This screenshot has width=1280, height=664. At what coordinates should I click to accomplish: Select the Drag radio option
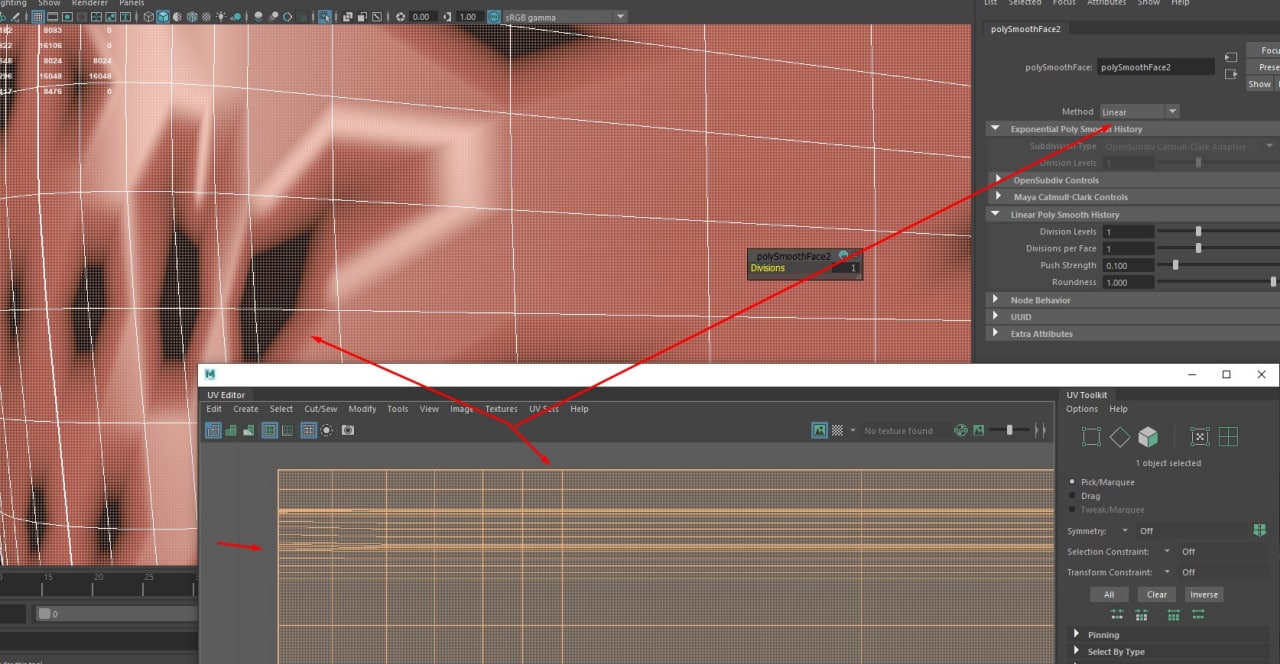tap(1072, 496)
